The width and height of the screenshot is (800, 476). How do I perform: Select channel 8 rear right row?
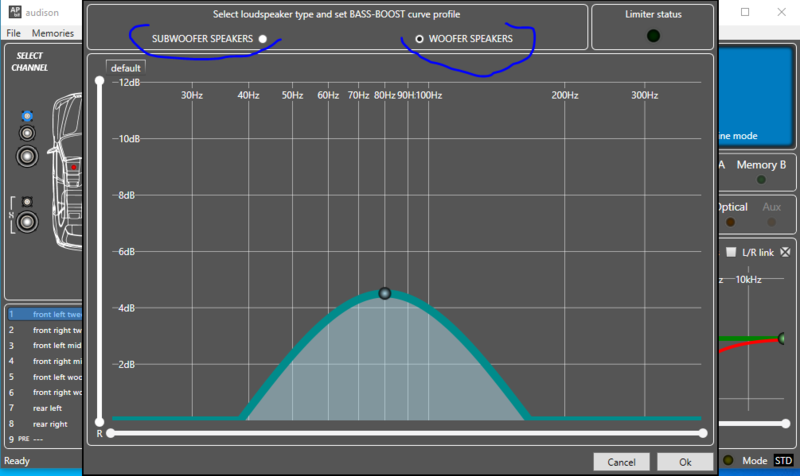[x=44, y=424]
